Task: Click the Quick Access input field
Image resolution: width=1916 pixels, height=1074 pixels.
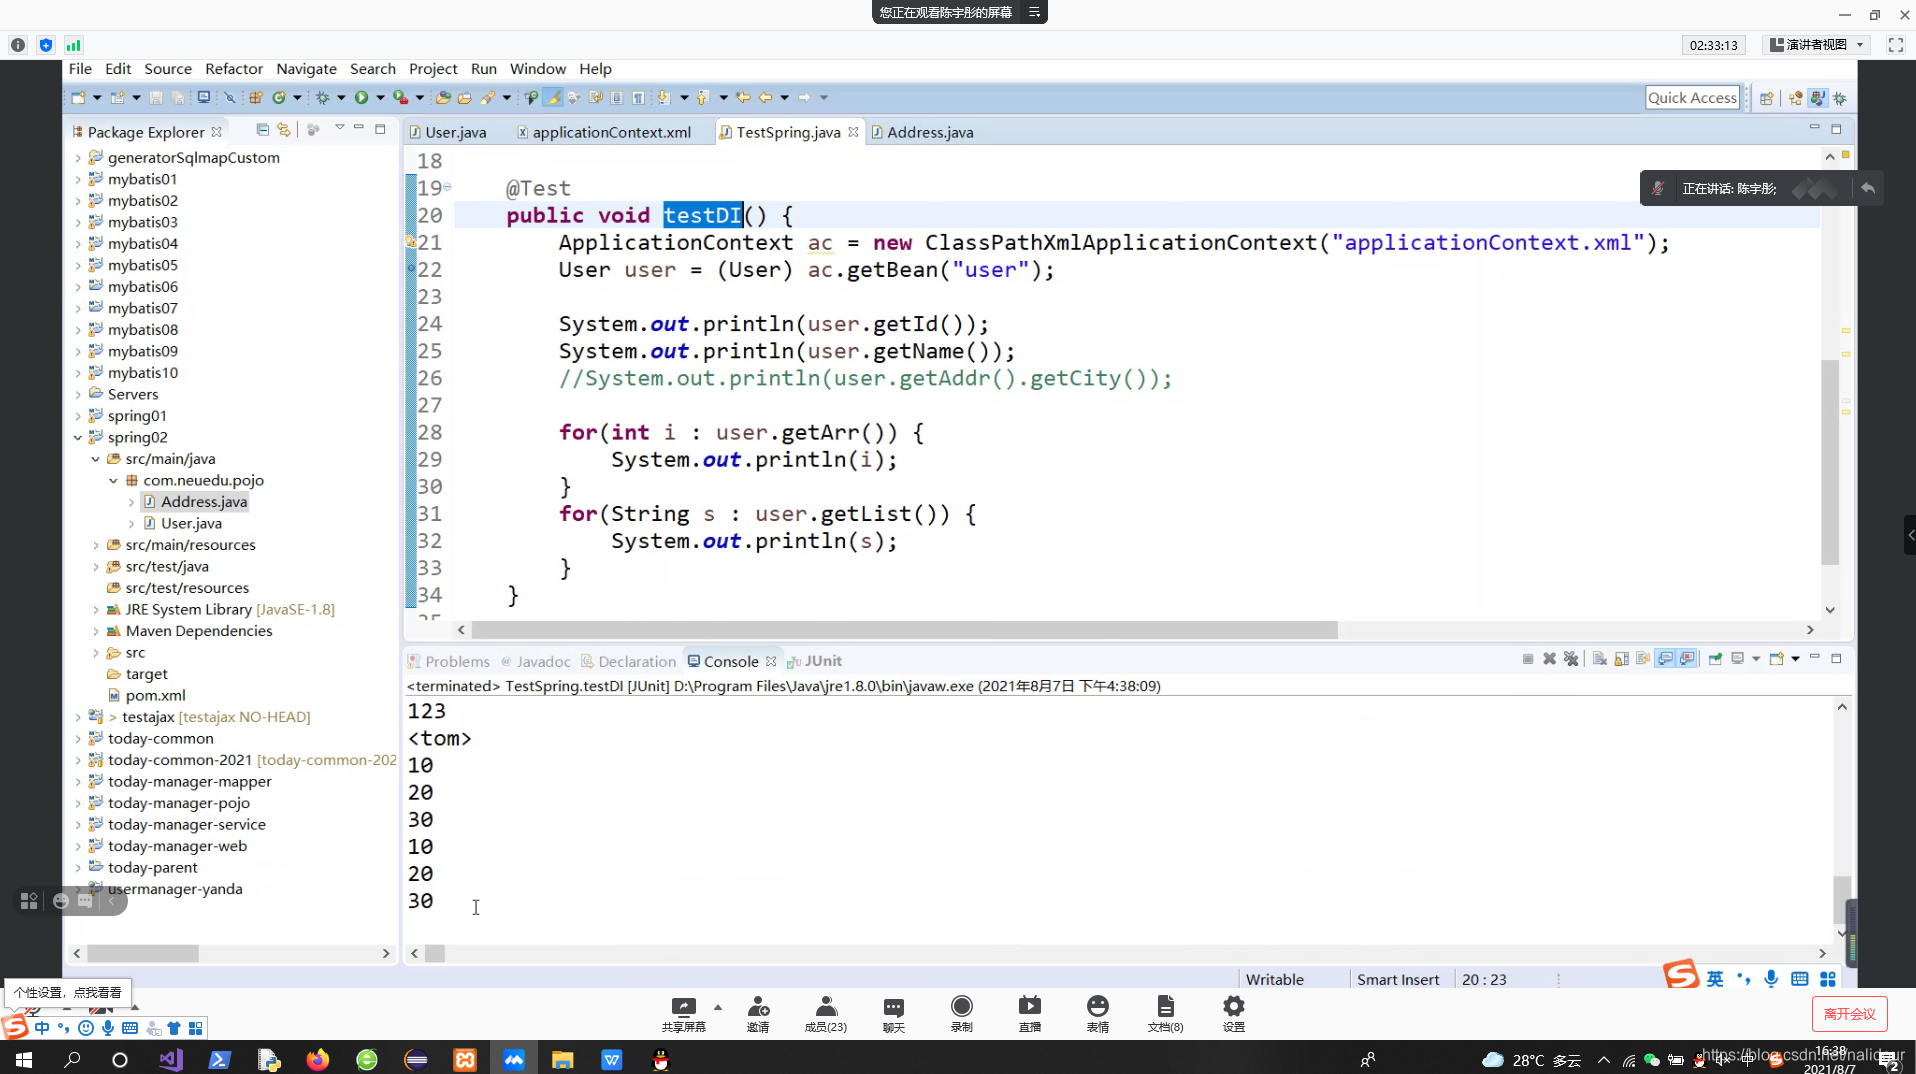Action: 1692,98
